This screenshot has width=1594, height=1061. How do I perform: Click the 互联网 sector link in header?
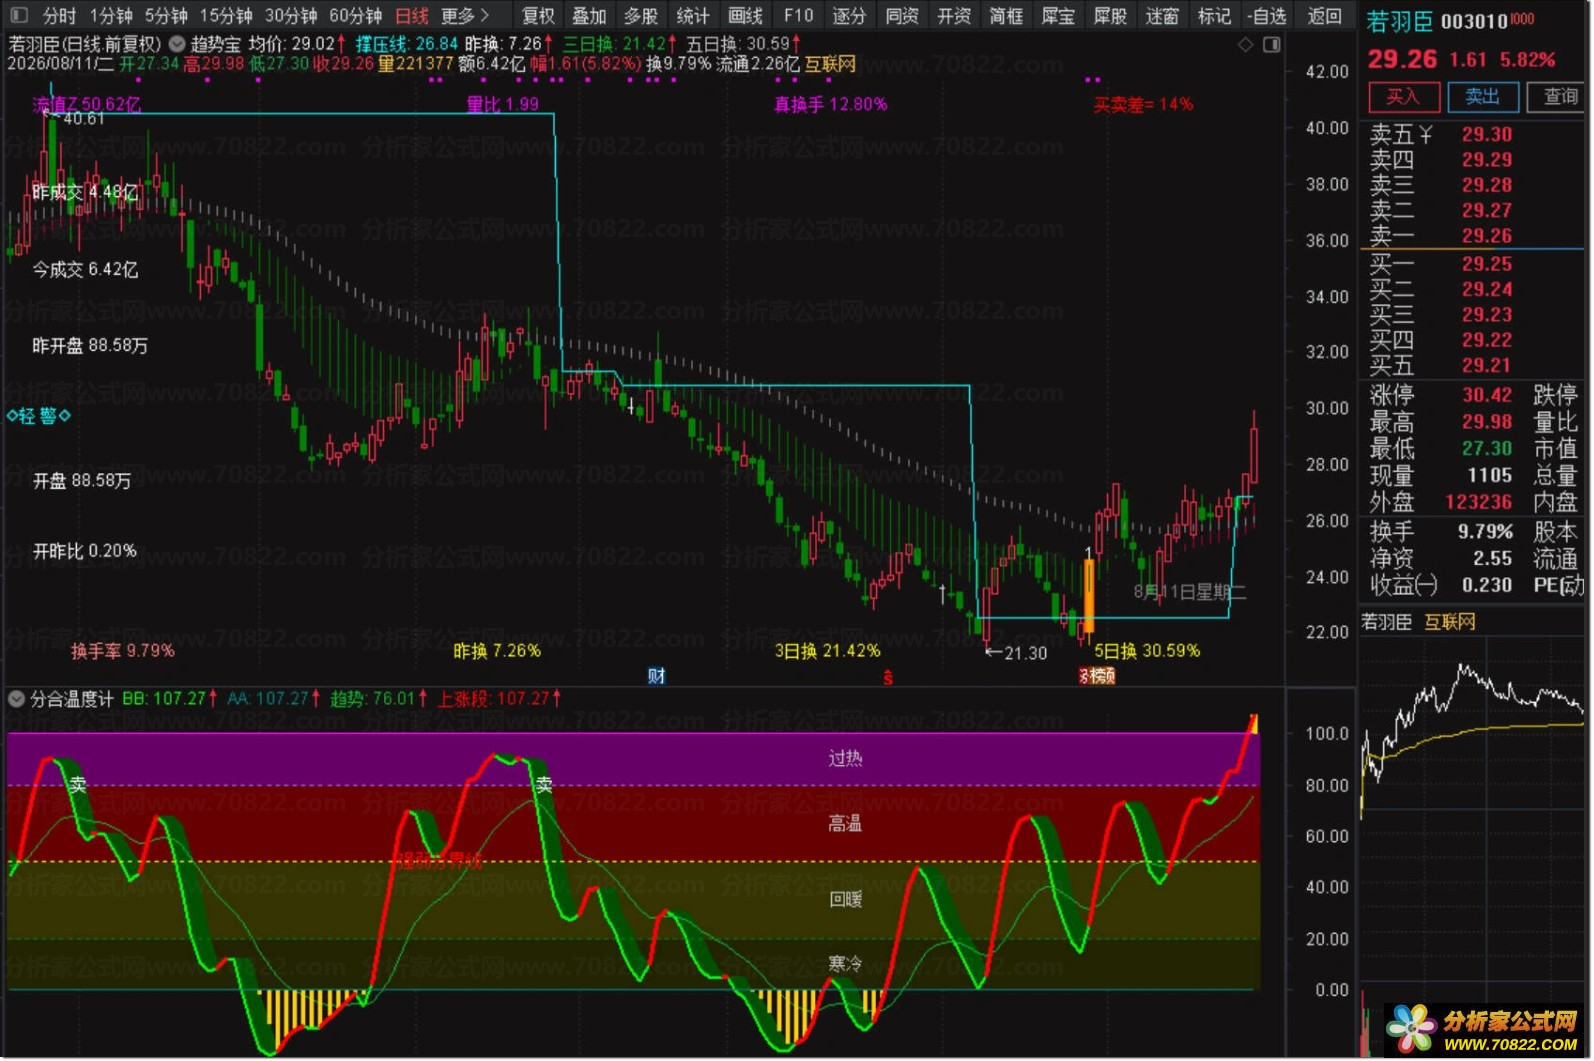tap(830, 64)
